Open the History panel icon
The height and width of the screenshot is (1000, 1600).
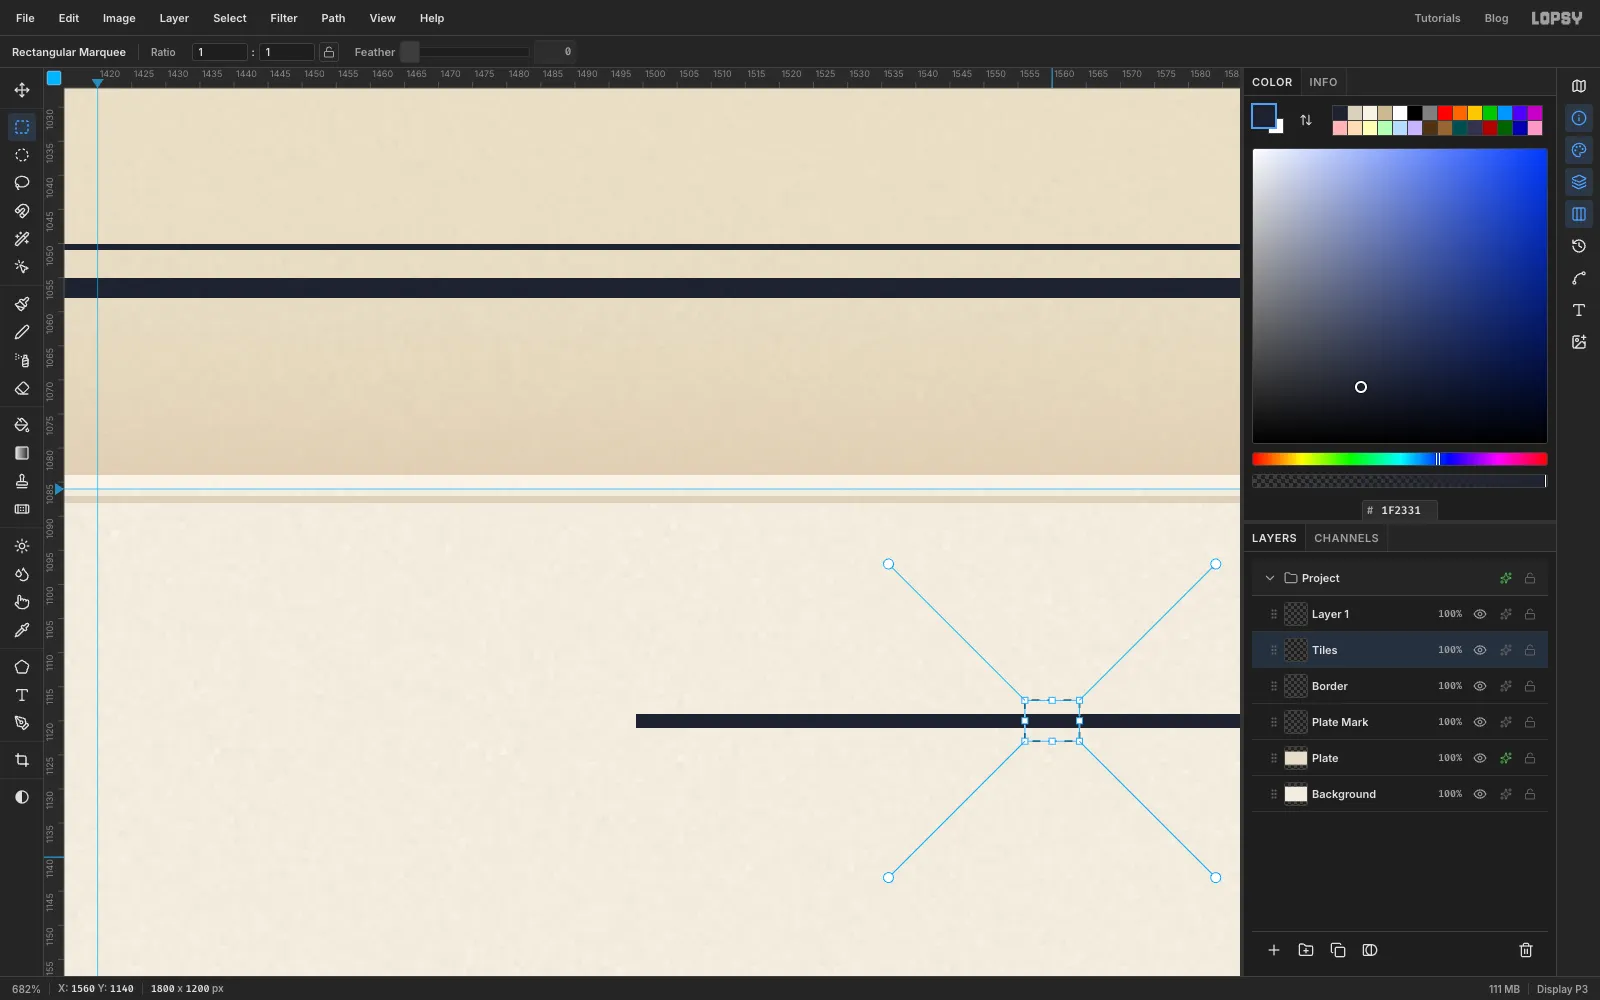(x=1579, y=246)
